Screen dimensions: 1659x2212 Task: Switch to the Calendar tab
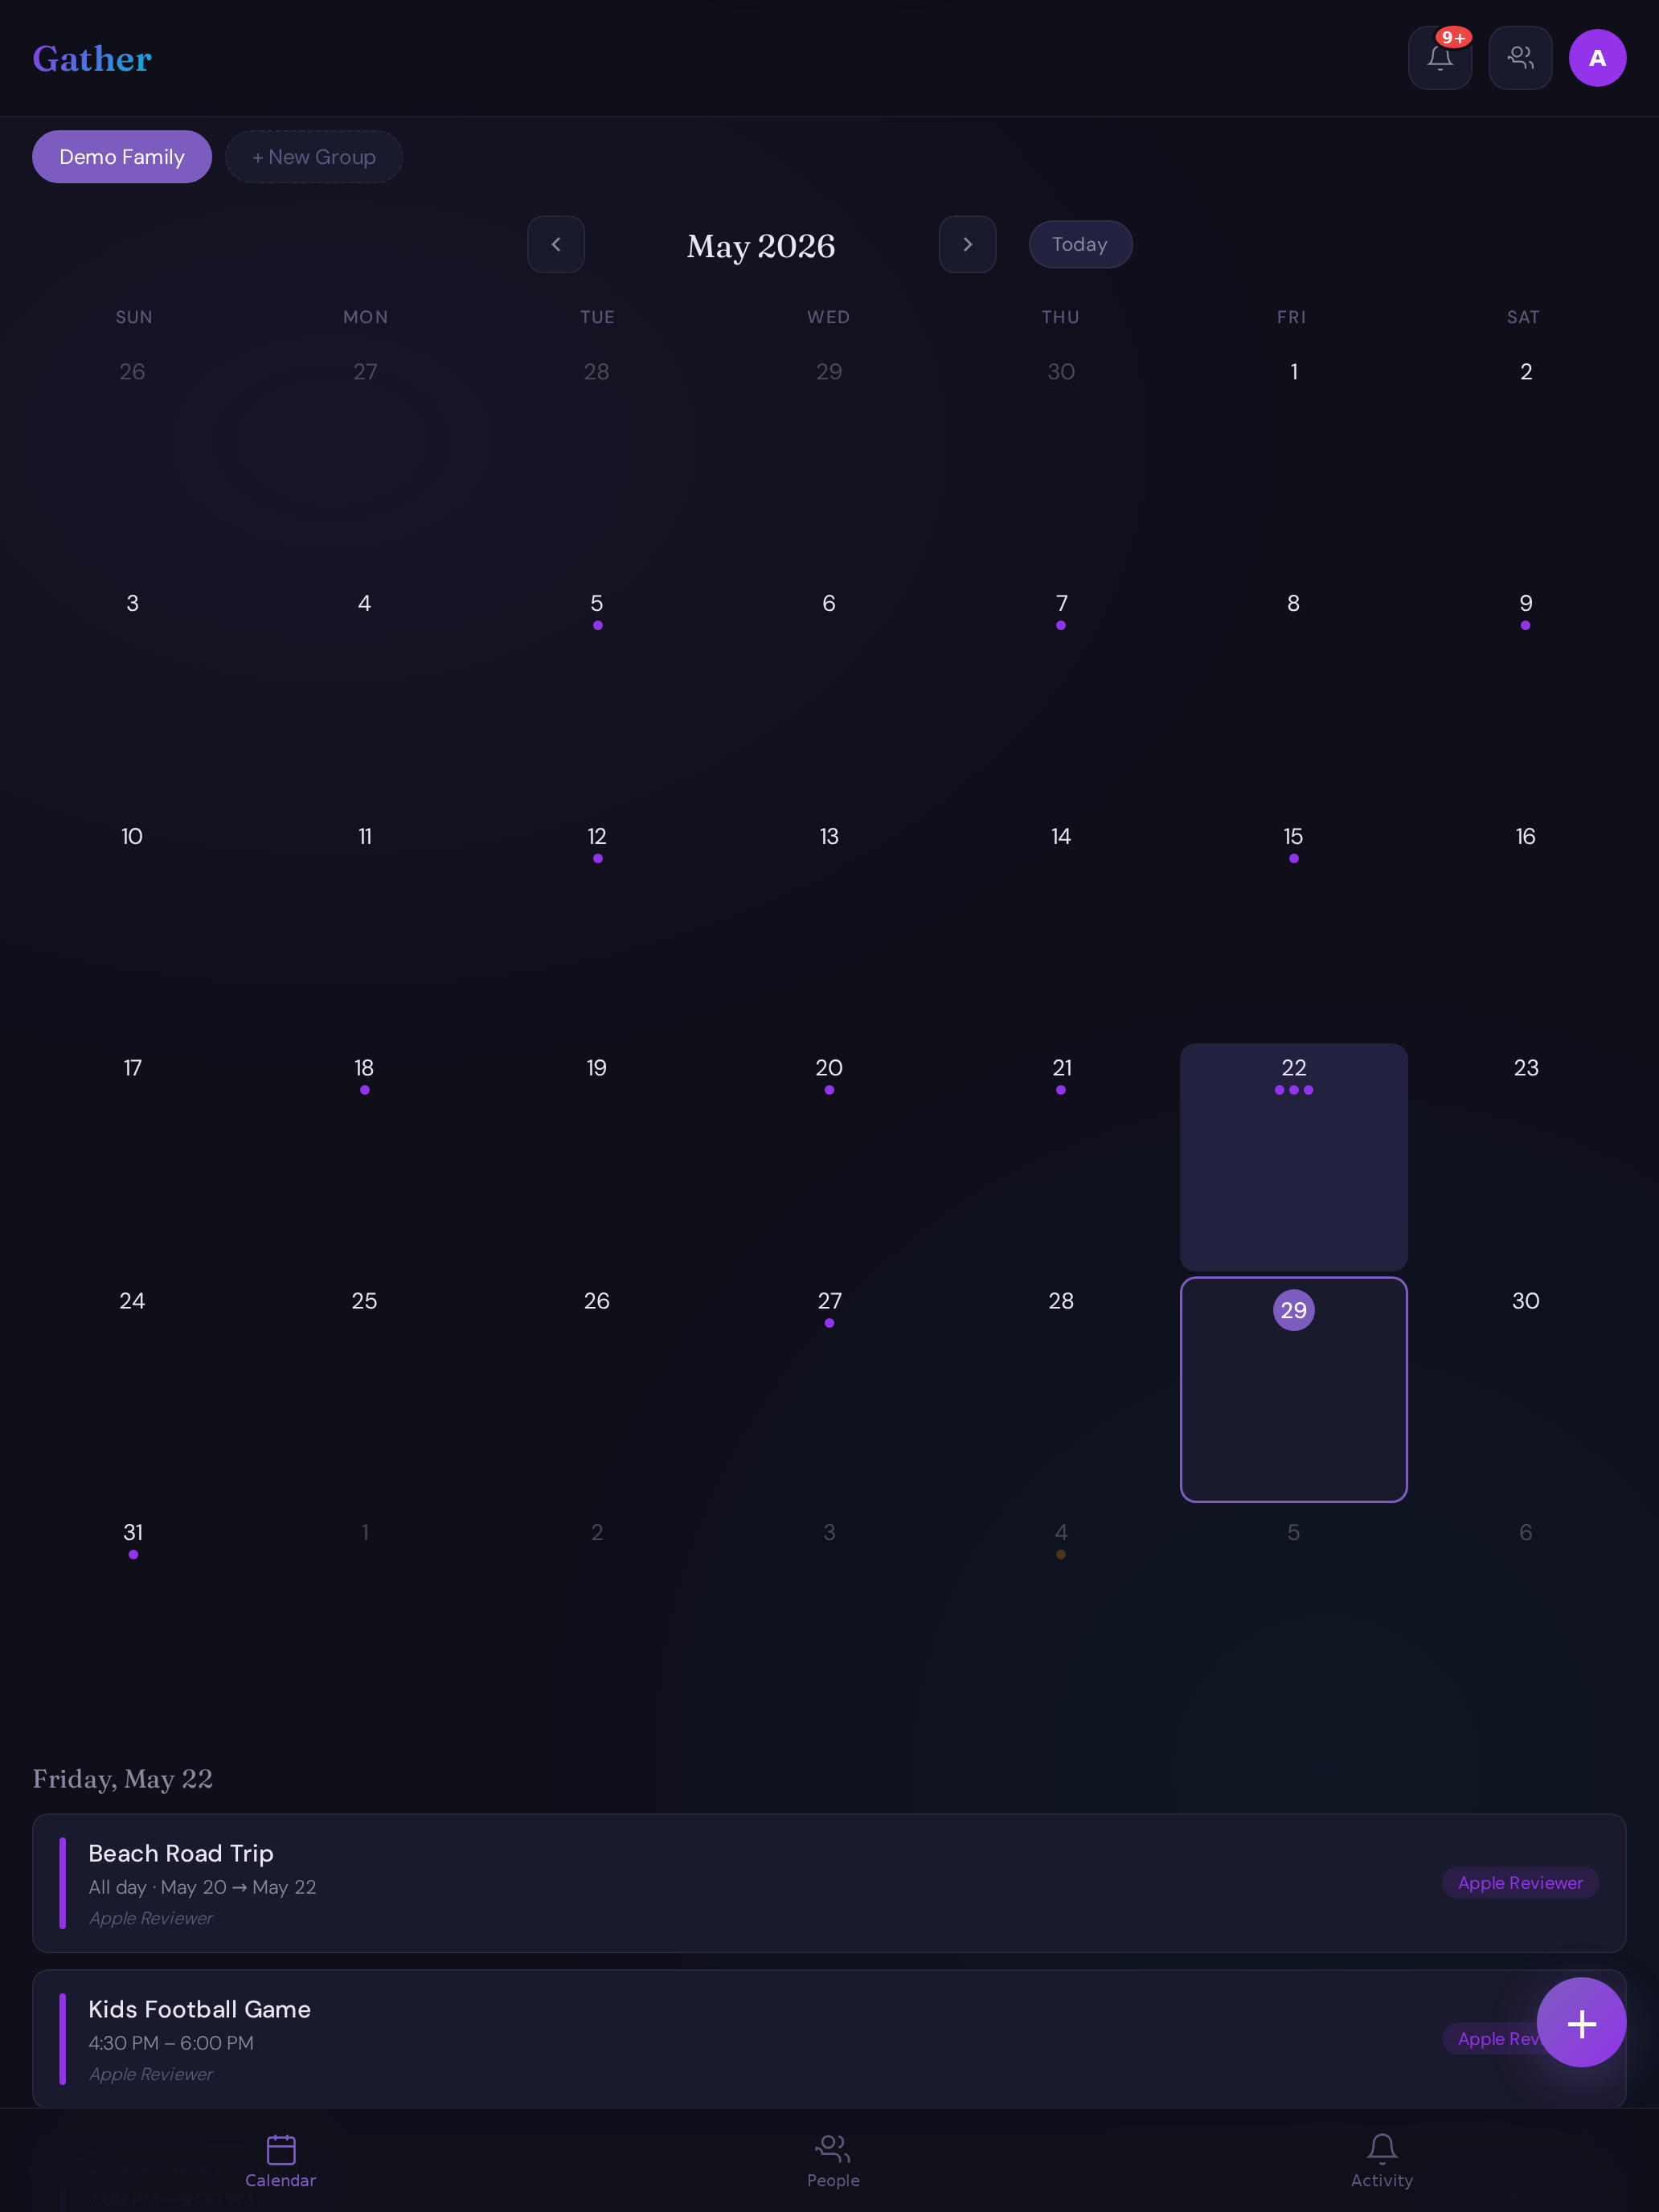(280, 2161)
